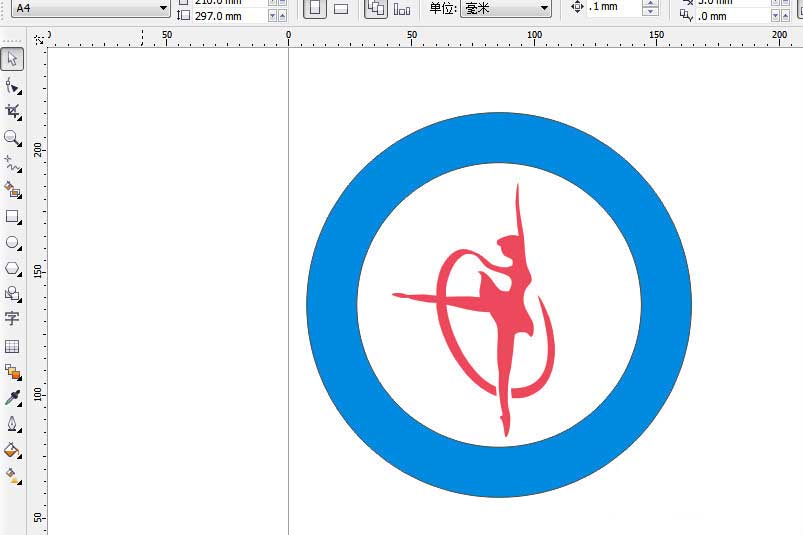Switch page to landscape orientation
The width and height of the screenshot is (803, 535).
coord(341,8)
